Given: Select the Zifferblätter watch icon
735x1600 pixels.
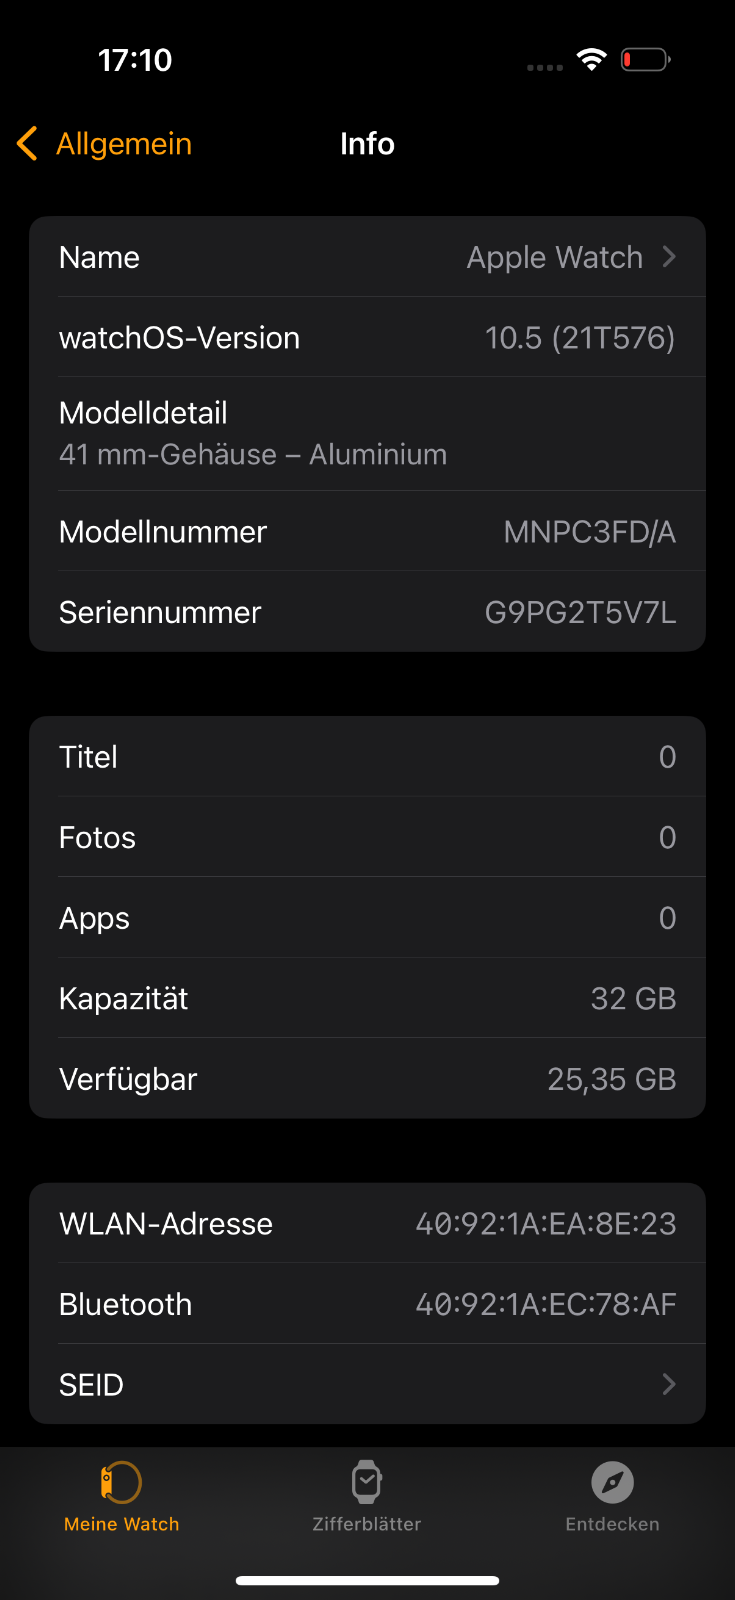Looking at the screenshot, I should pos(367,1482).
